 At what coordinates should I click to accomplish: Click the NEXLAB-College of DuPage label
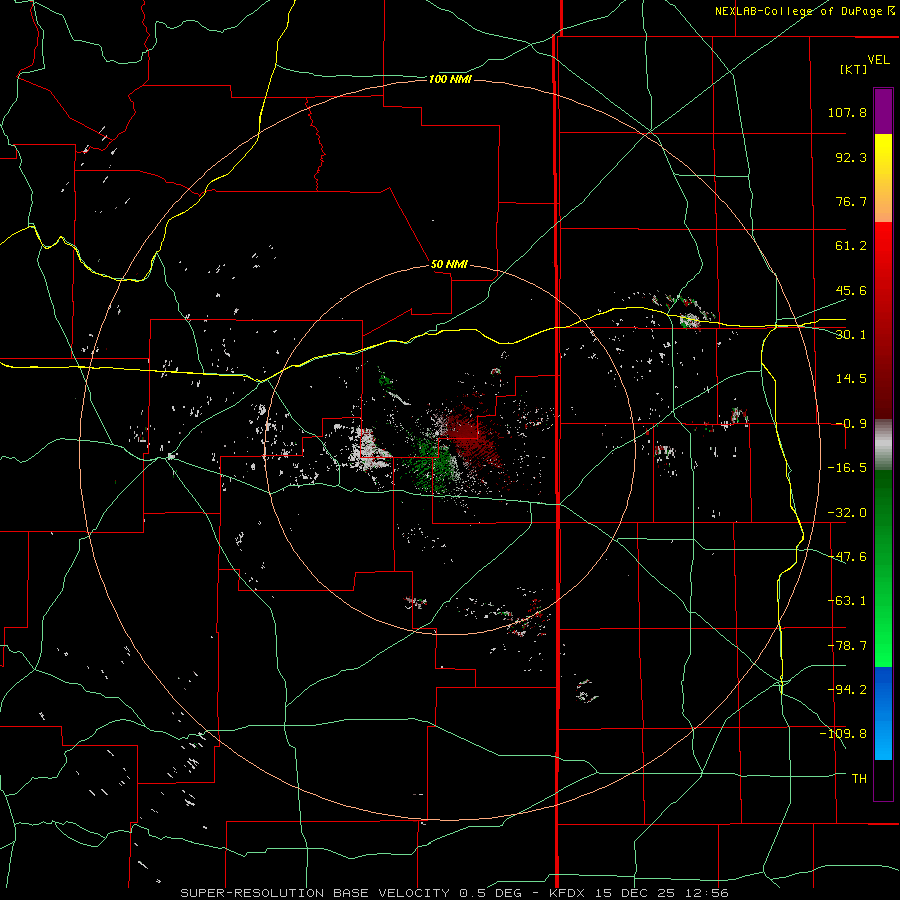(798, 11)
